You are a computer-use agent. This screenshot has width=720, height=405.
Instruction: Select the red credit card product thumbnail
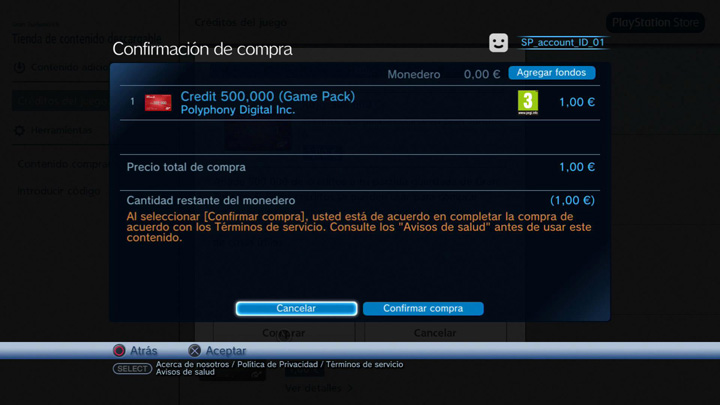coord(158,102)
